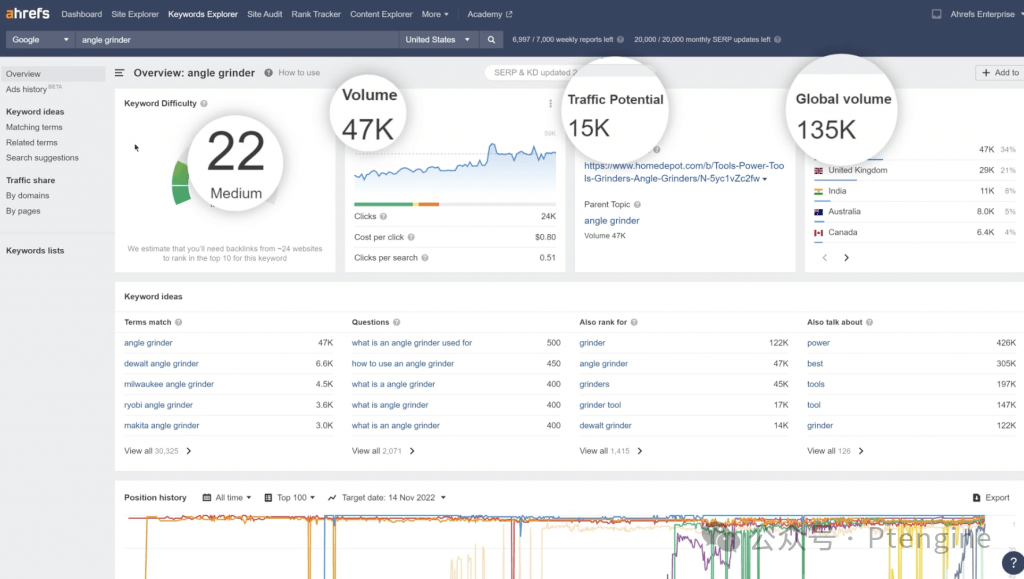
Task: Open the Top 100 positions dropdown
Action: [290, 498]
